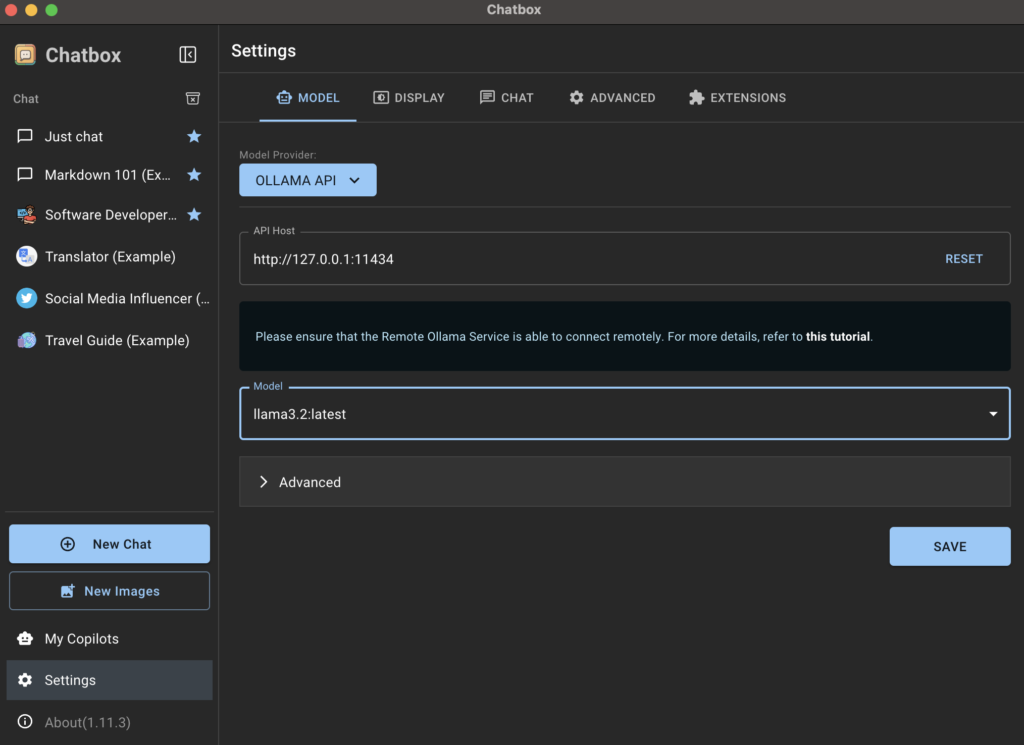
Task: Click the Software Developer avatar icon
Action: [x=26, y=215]
